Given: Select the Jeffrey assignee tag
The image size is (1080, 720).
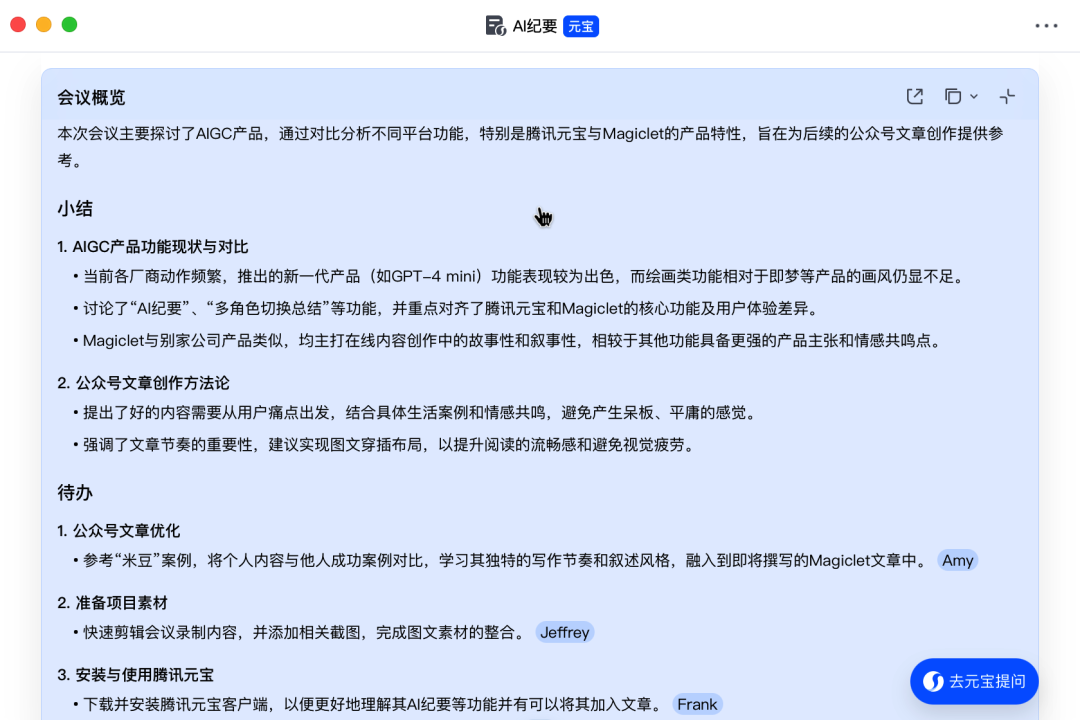Looking at the screenshot, I should [565, 632].
